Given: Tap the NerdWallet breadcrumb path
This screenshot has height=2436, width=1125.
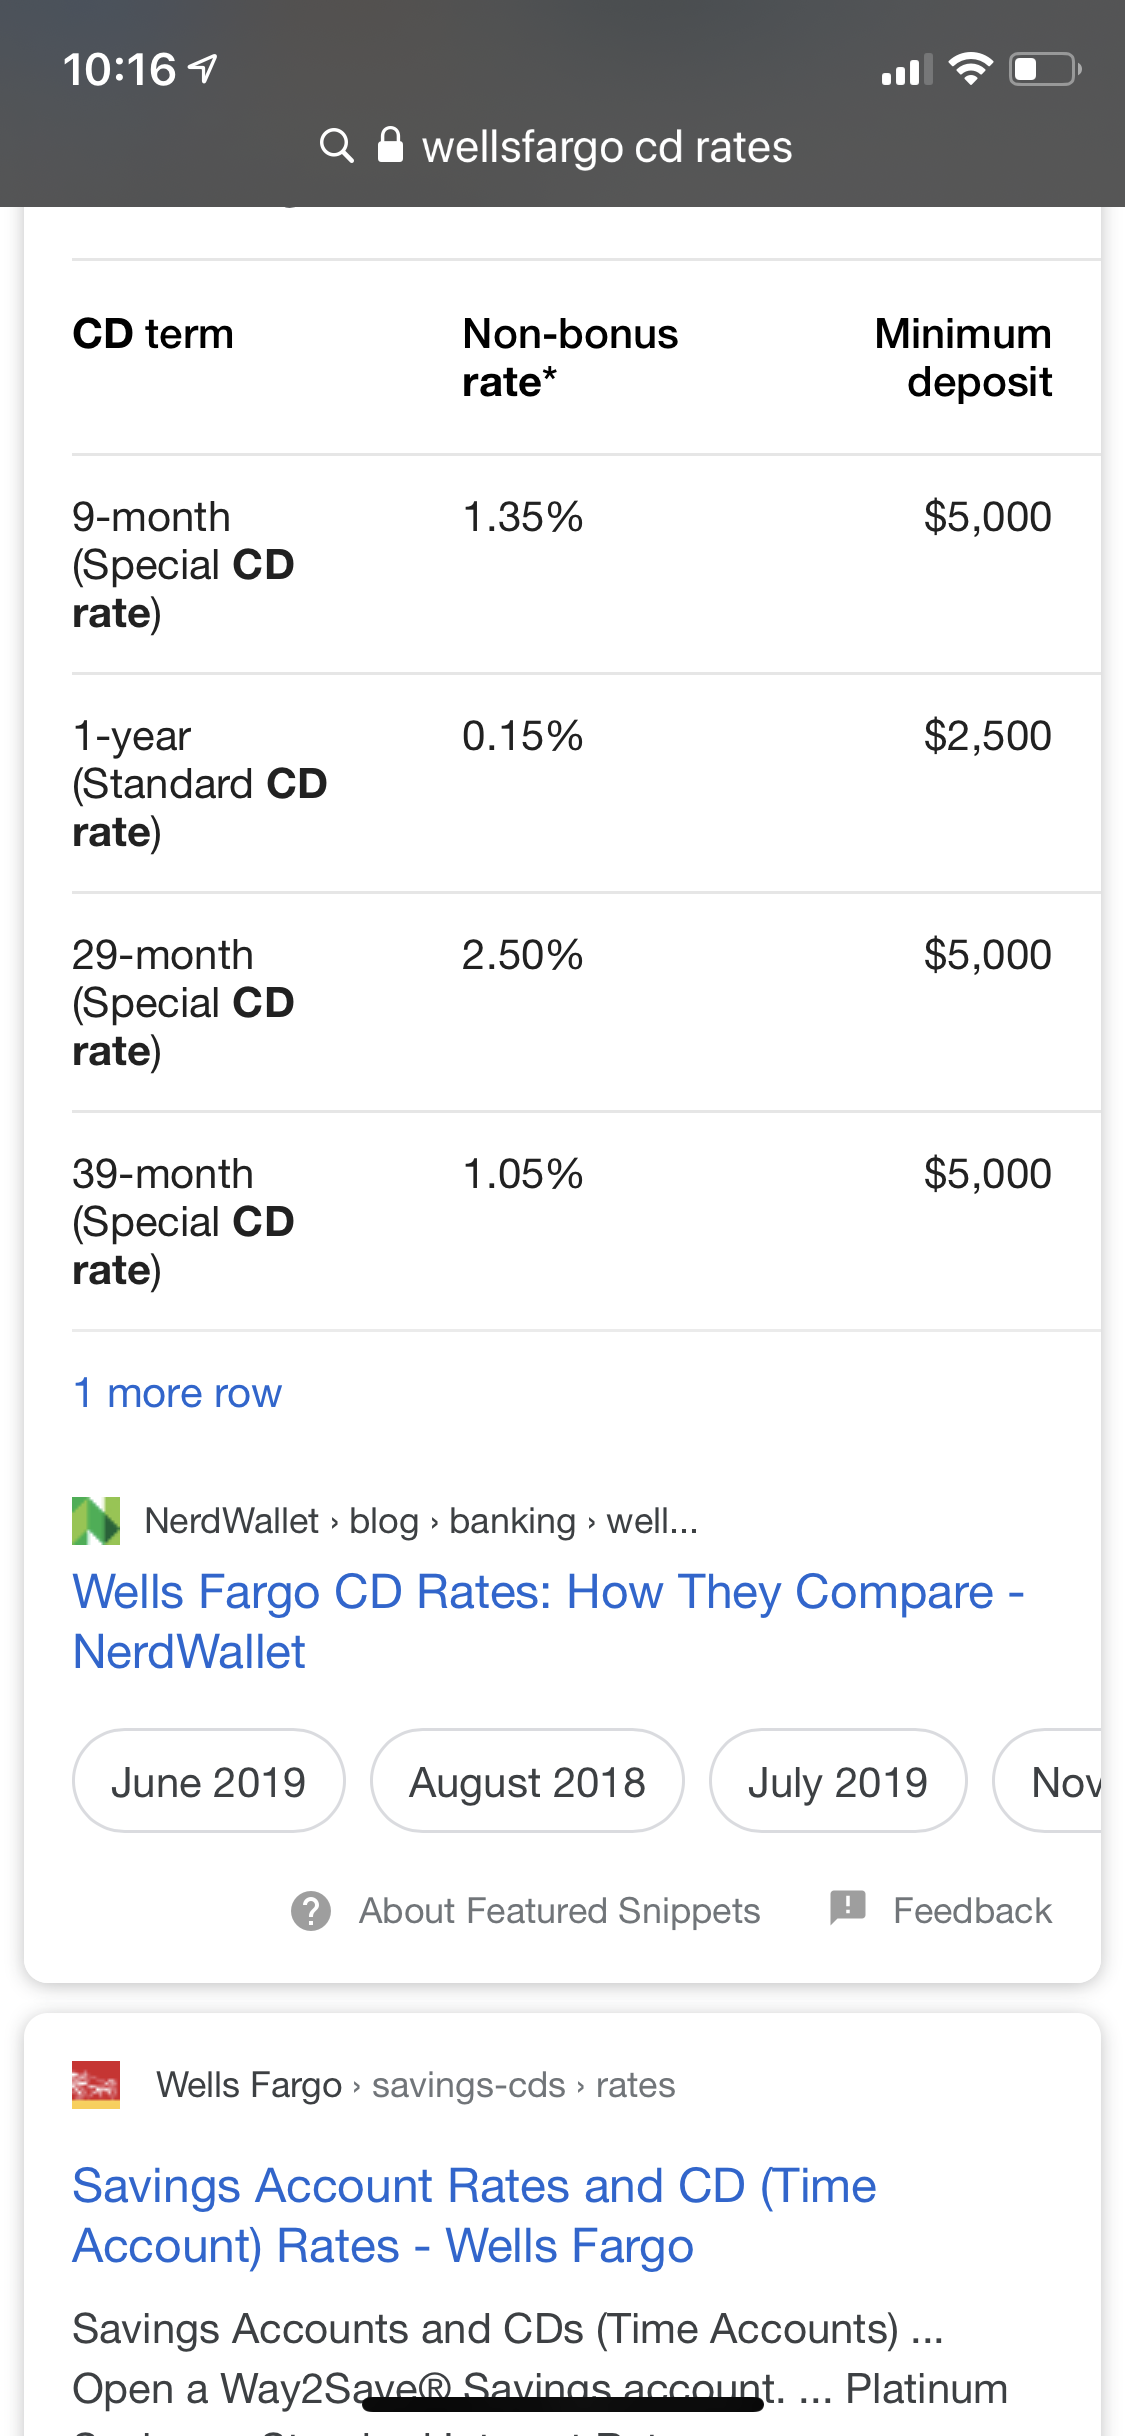Looking at the screenshot, I should (x=421, y=1521).
